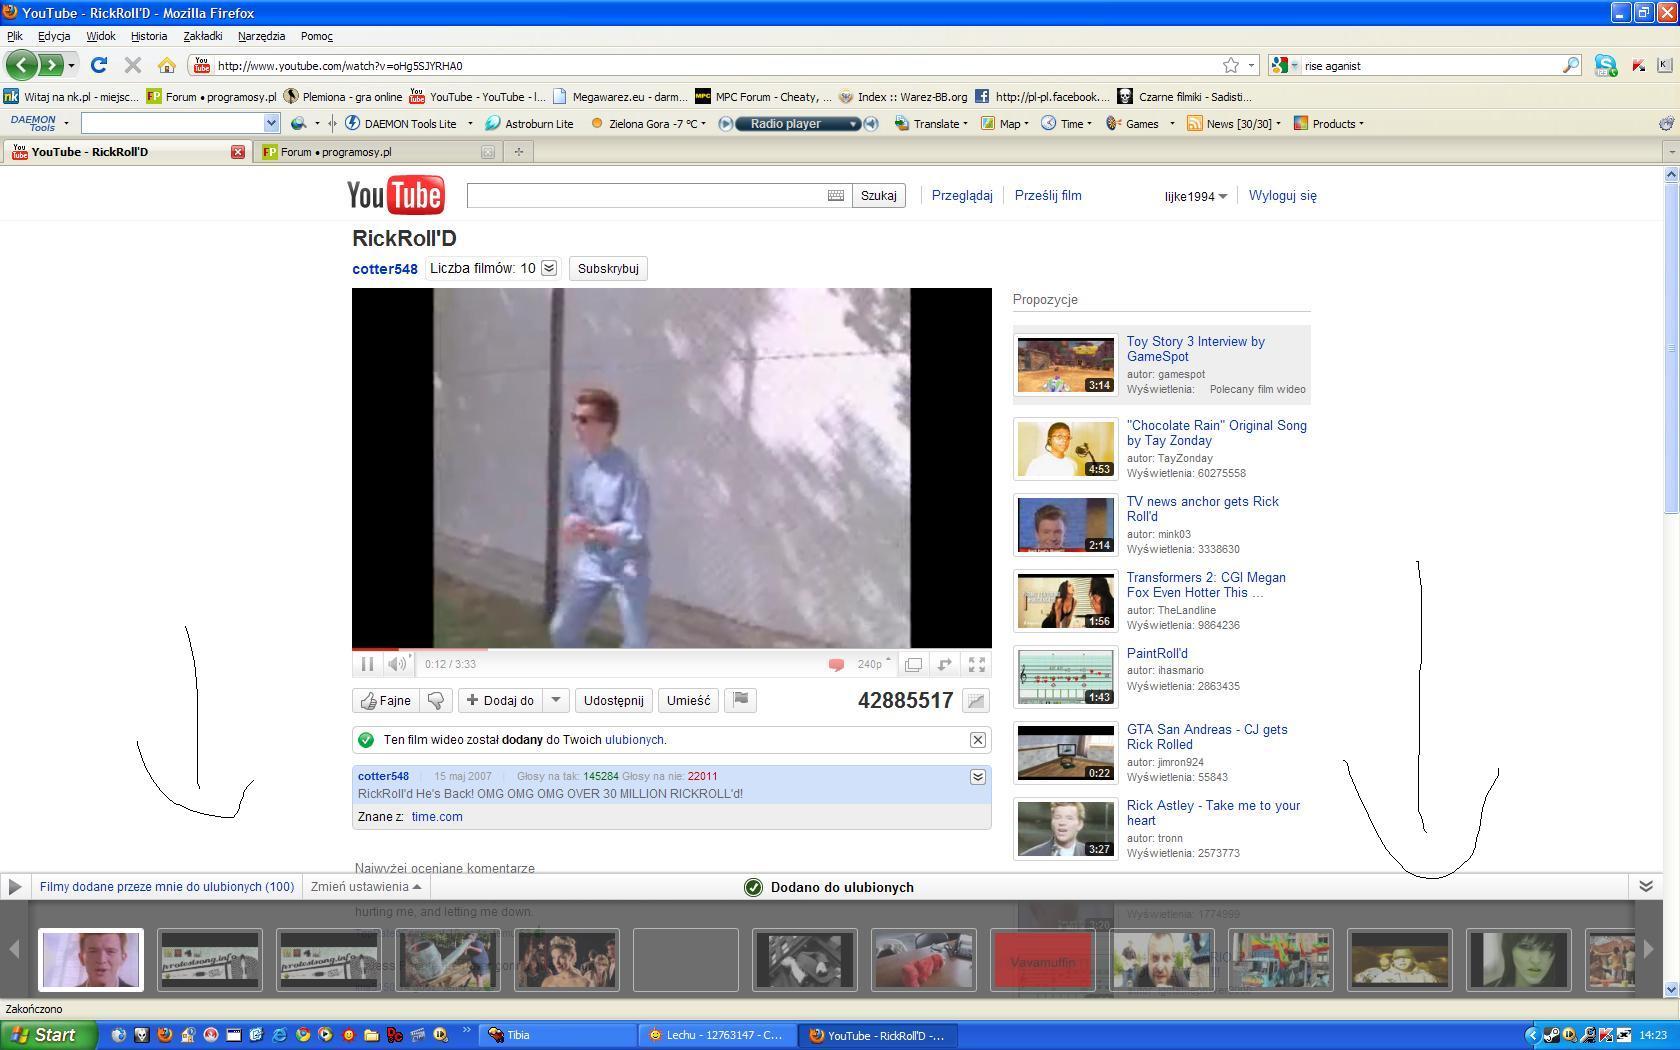Like the video with Fajne button

386,701
